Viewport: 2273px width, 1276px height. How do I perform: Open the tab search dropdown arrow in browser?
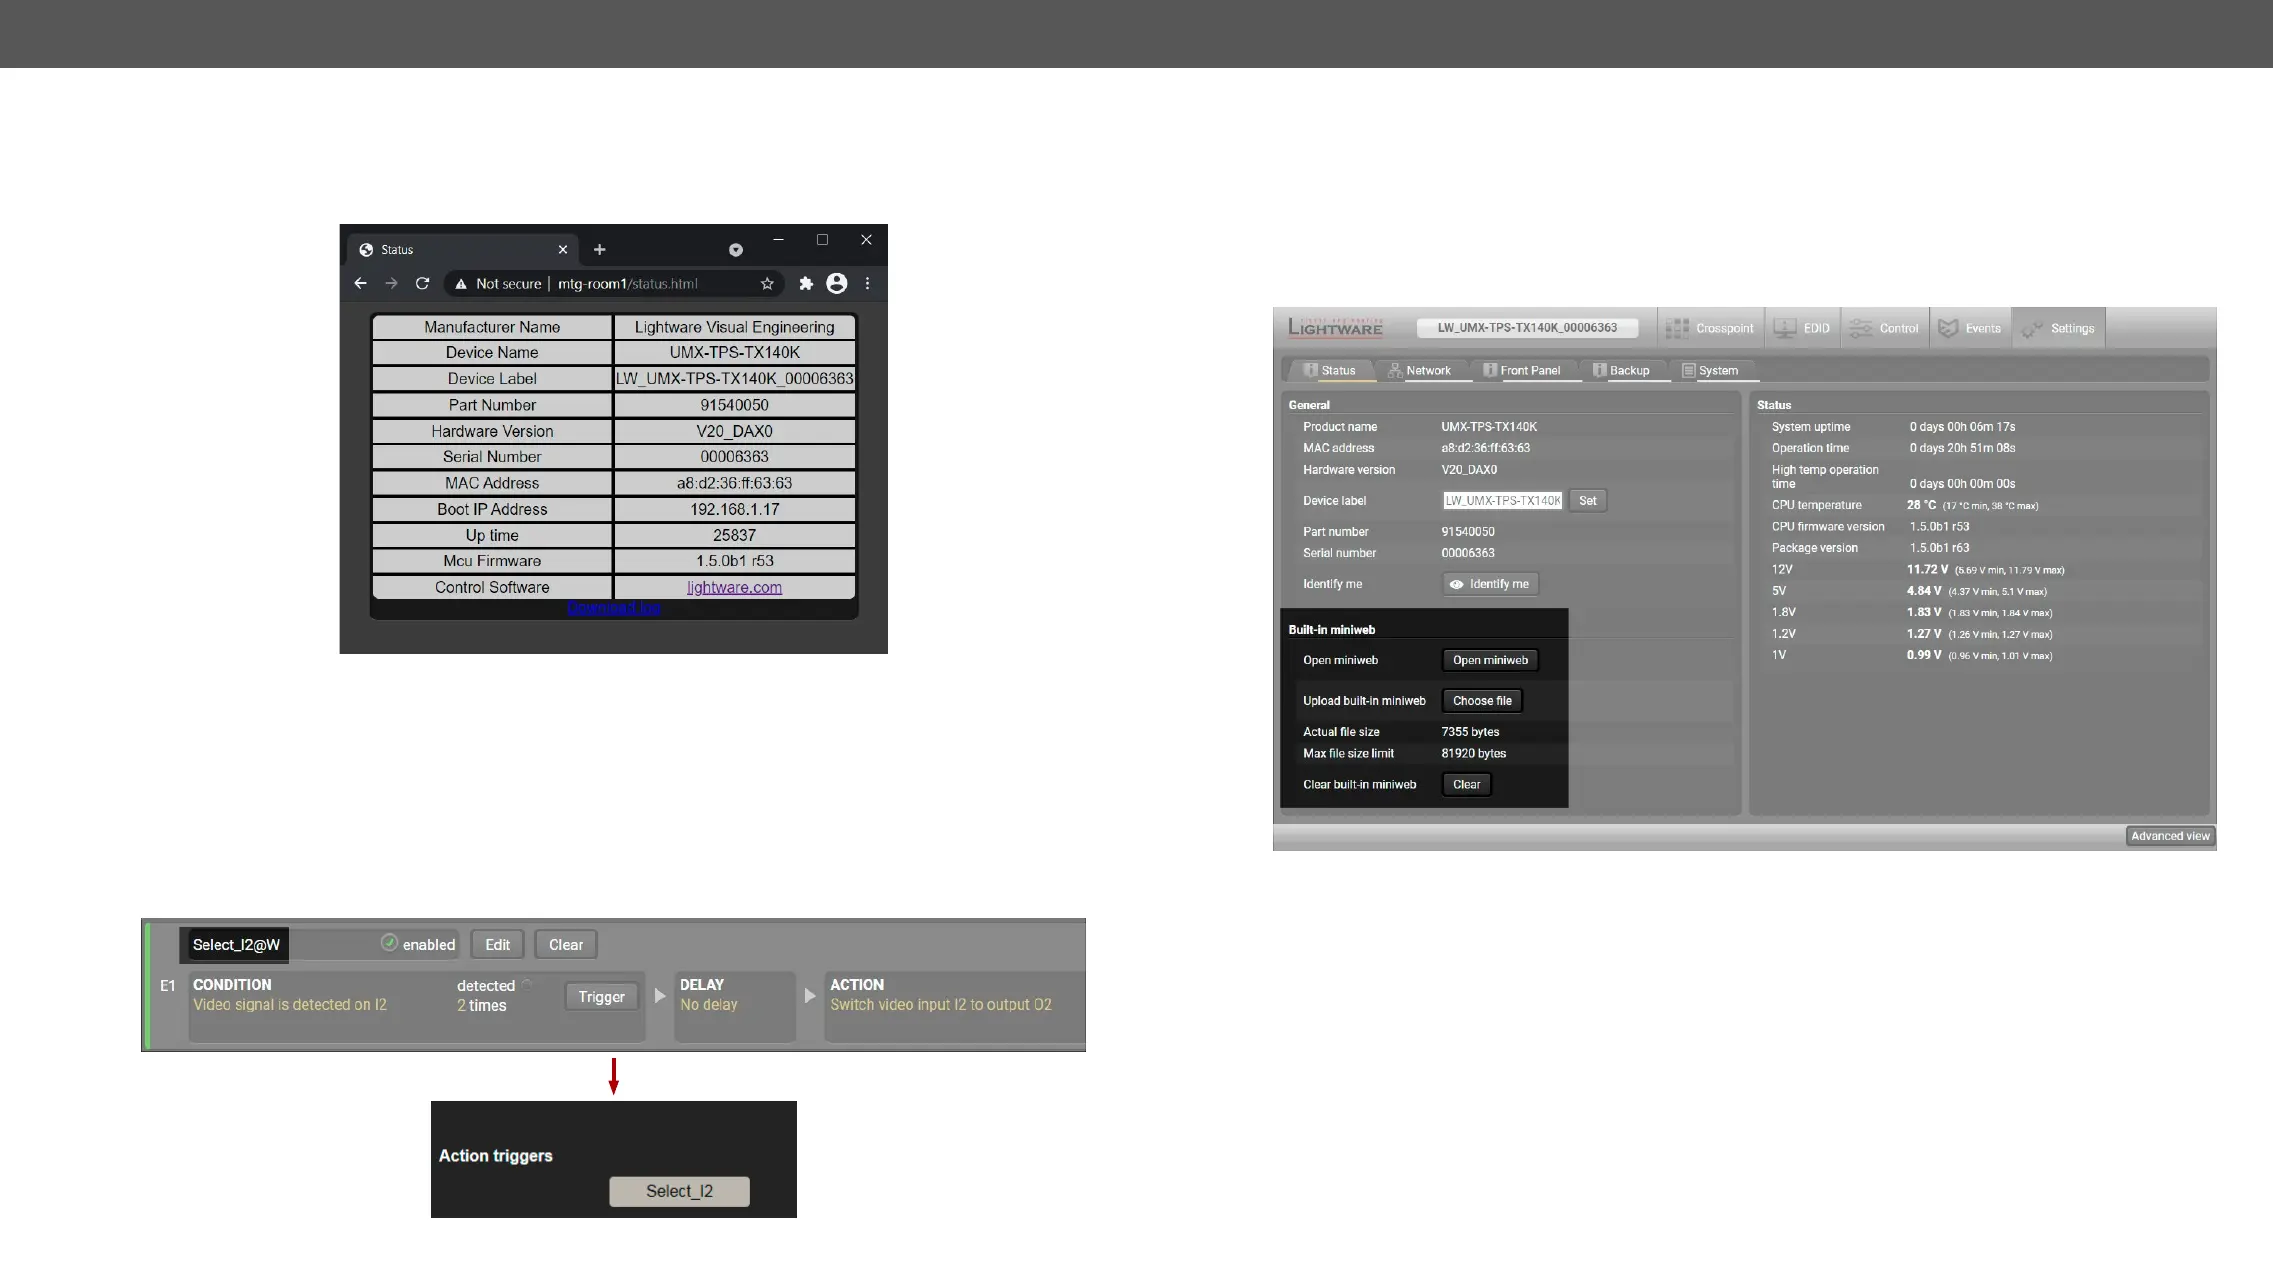point(736,250)
